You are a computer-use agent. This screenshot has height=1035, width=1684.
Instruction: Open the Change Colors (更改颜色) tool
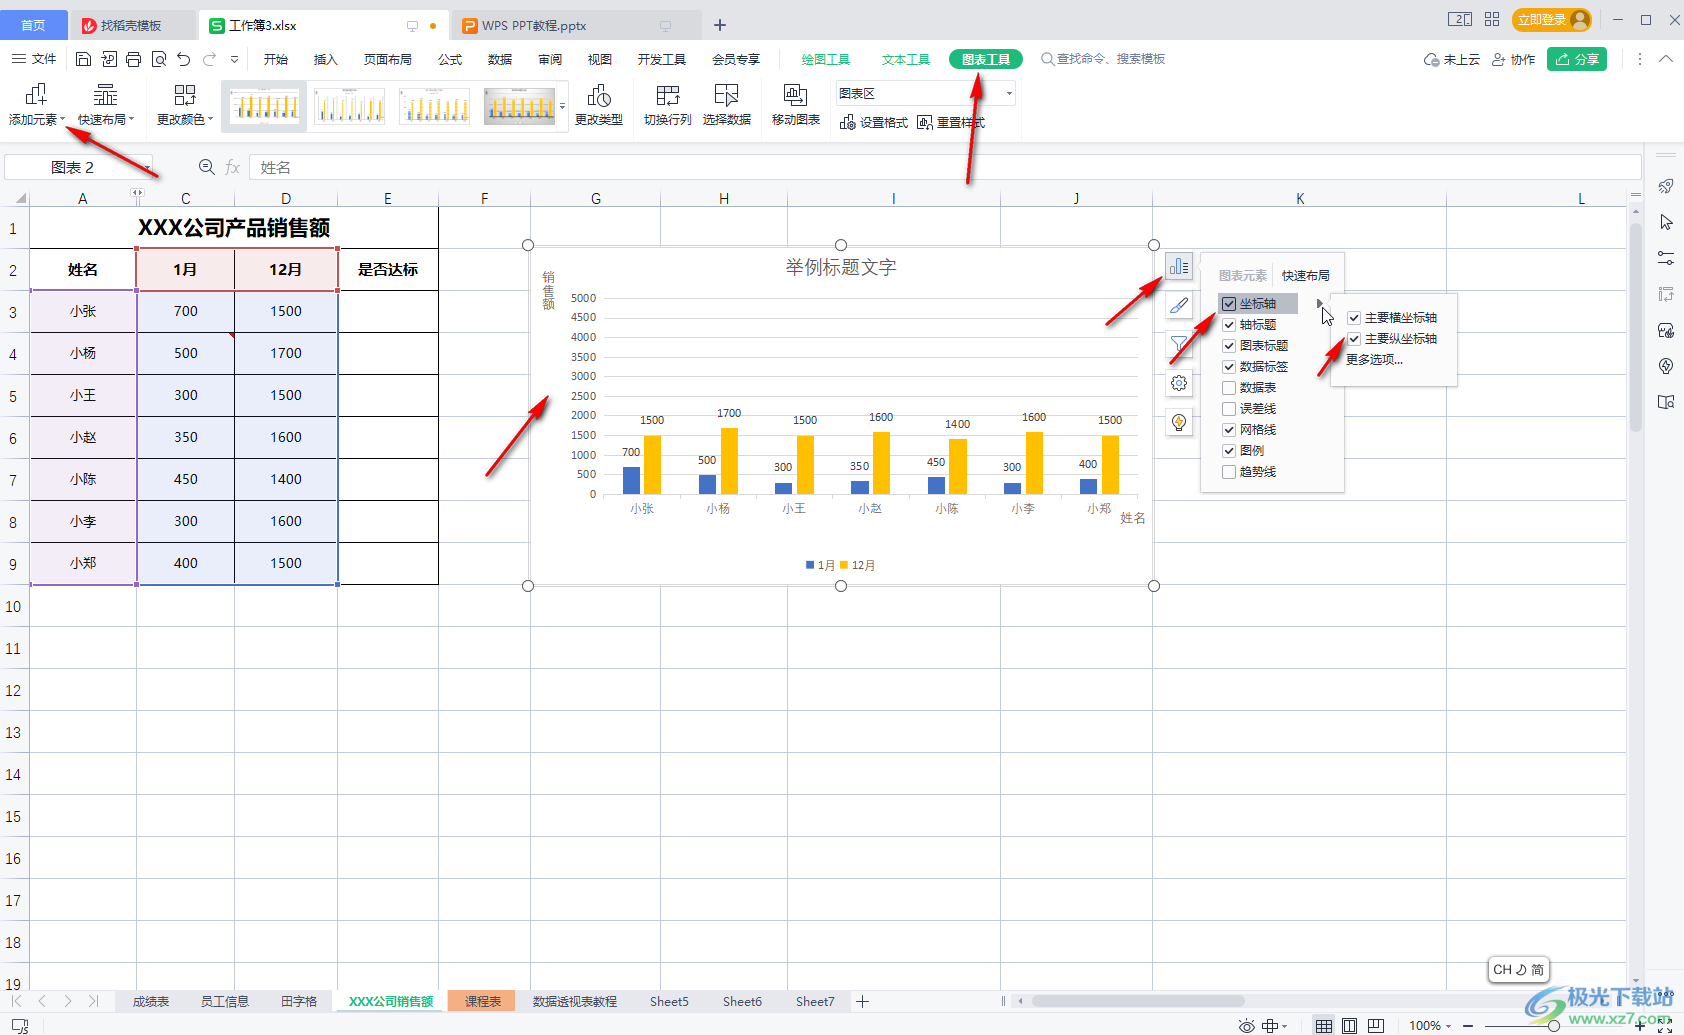185,104
